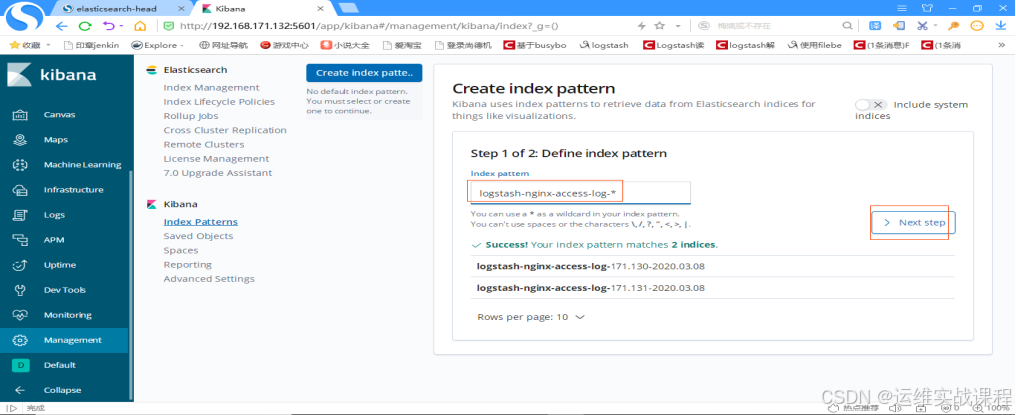Open 7.0 Upgrade Assistant

pyautogui.click(x=218, y=173)
